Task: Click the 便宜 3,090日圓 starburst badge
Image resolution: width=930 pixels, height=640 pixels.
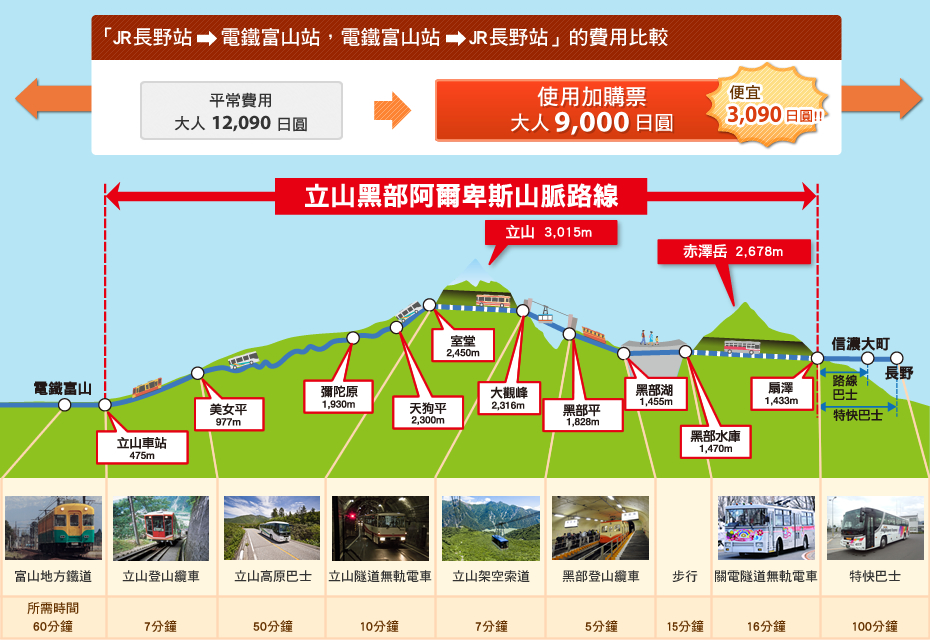Action: click(x=768, y=104)
